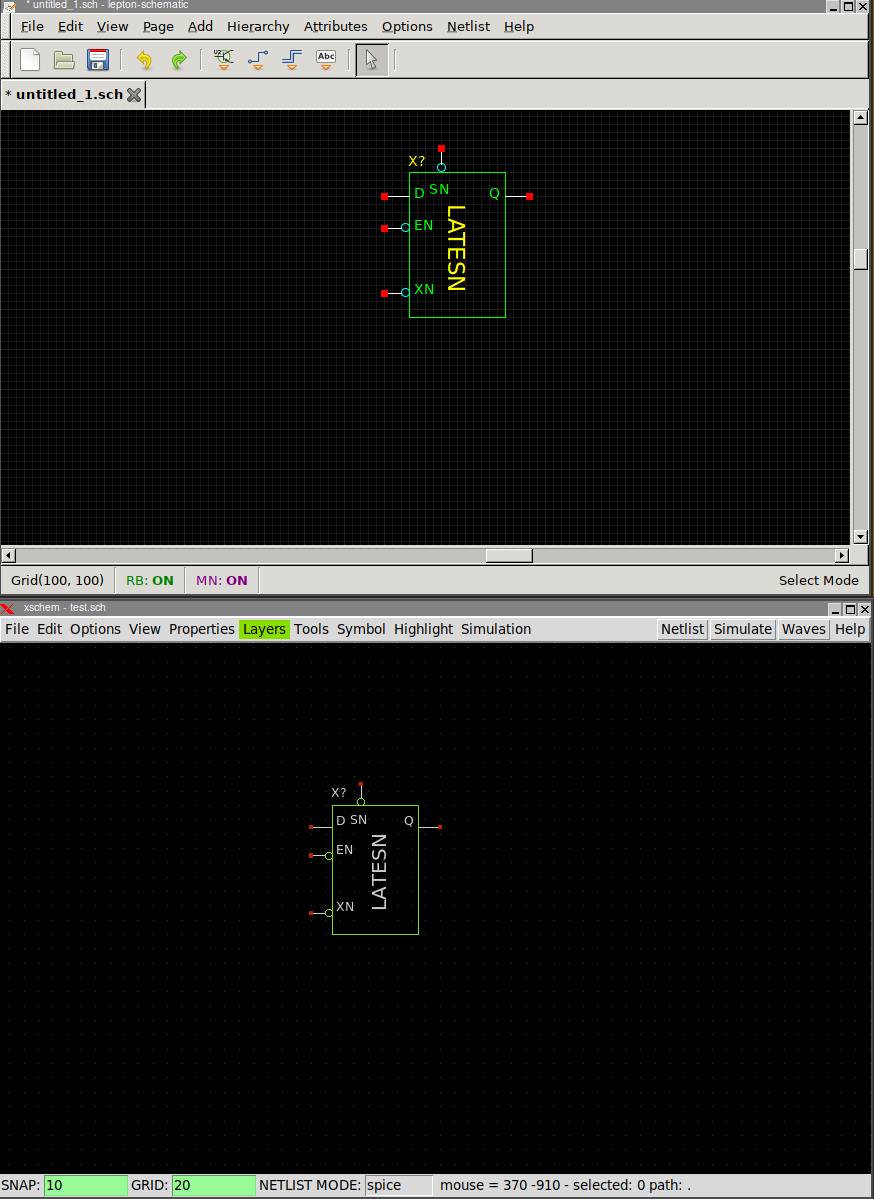Viewport: 874px width, 1199px height.
Task: Open the Hierarchy menu in lepton-schematic
Action: point(257,27)
